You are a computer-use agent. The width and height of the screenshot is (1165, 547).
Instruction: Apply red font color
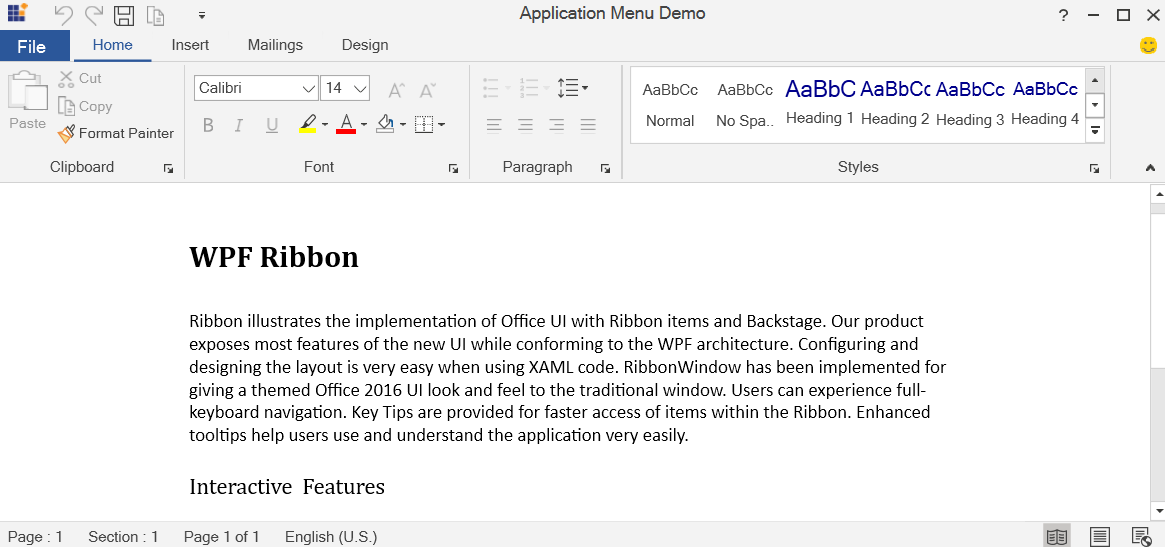tap(346, 123)
